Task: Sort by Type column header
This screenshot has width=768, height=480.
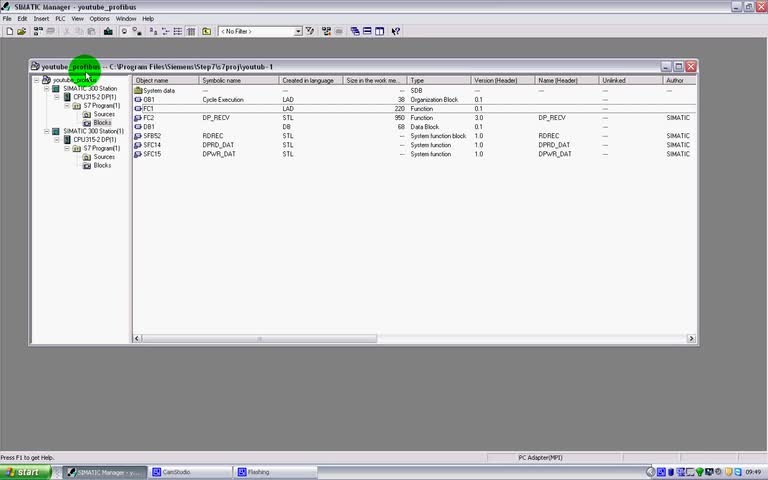Action: coord(438,80)
